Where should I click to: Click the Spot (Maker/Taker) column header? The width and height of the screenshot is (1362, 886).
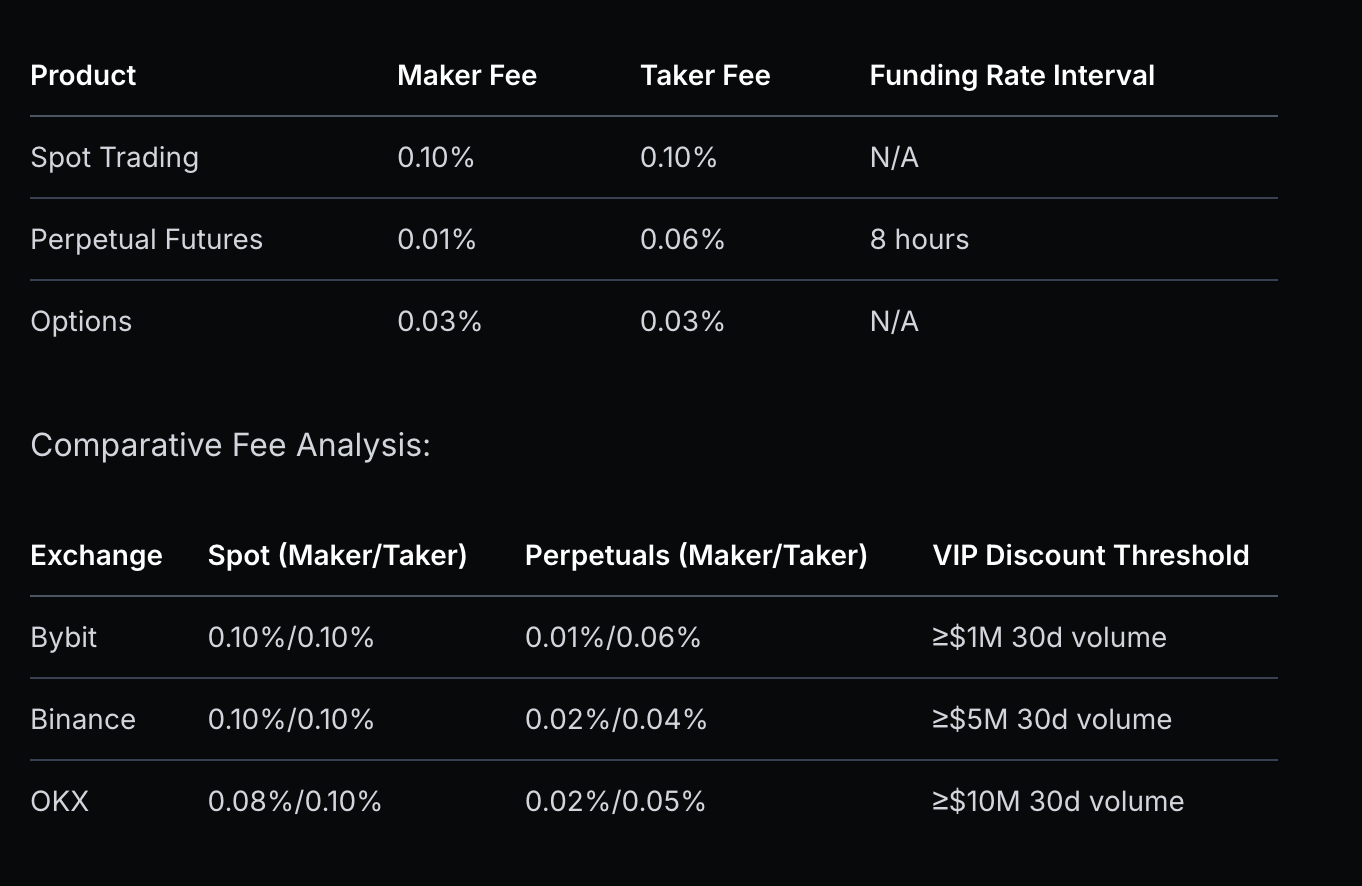point(337,556)
